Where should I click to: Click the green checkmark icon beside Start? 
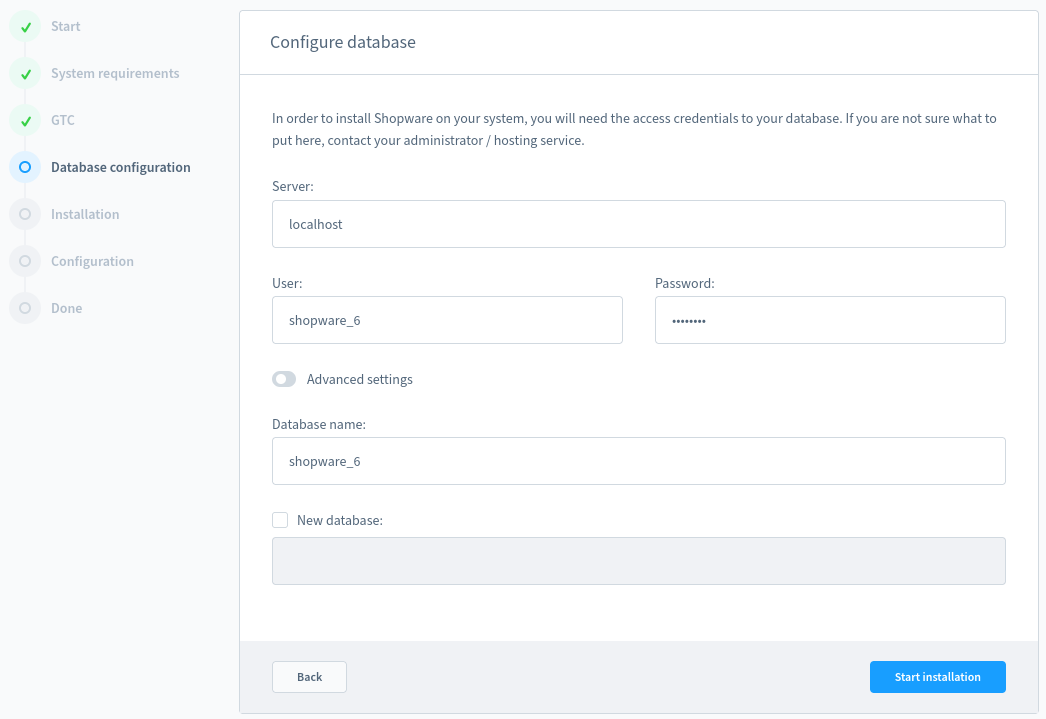(25, 27)
